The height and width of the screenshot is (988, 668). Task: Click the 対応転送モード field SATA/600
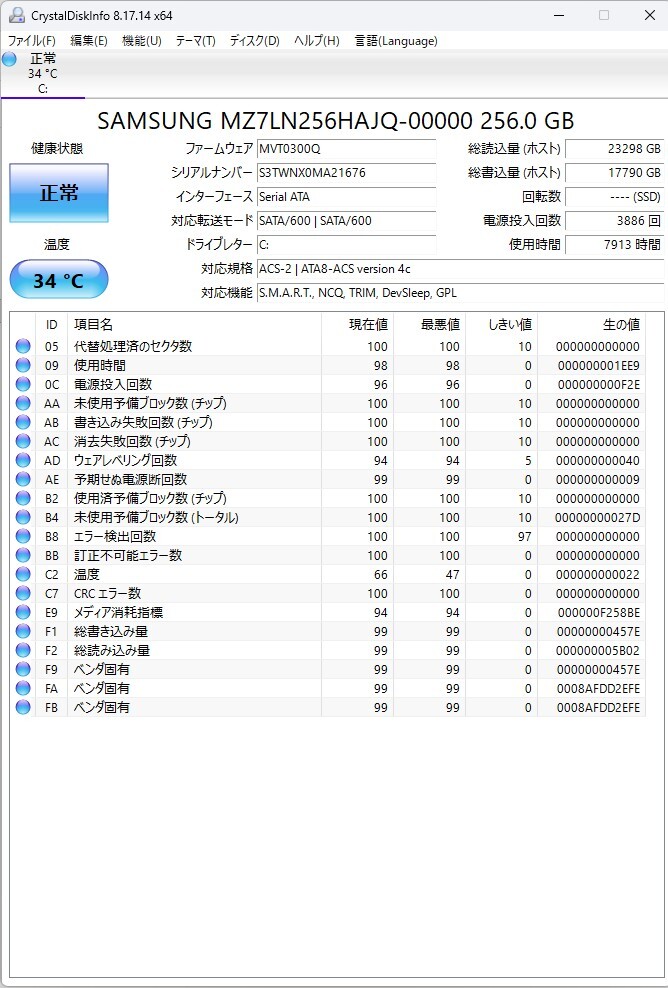coord(347,221)
